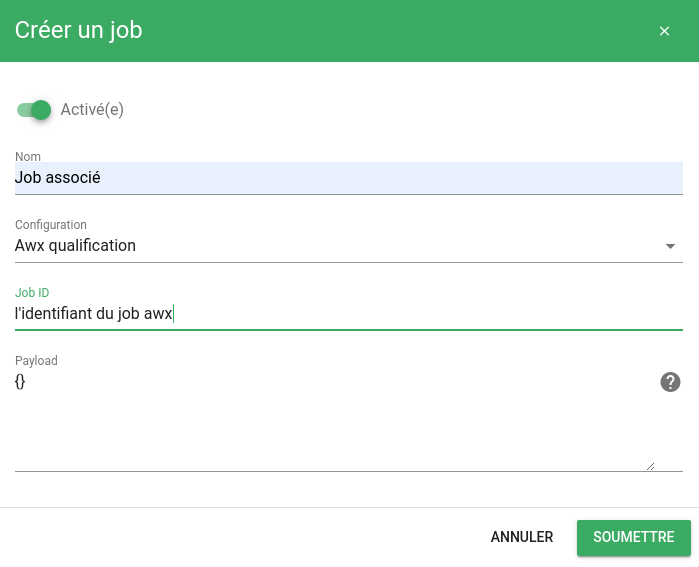Open the Payload help question mark icon
Image resolution: width=699 pixels, height=567 pixels.
tap(670, 382)
